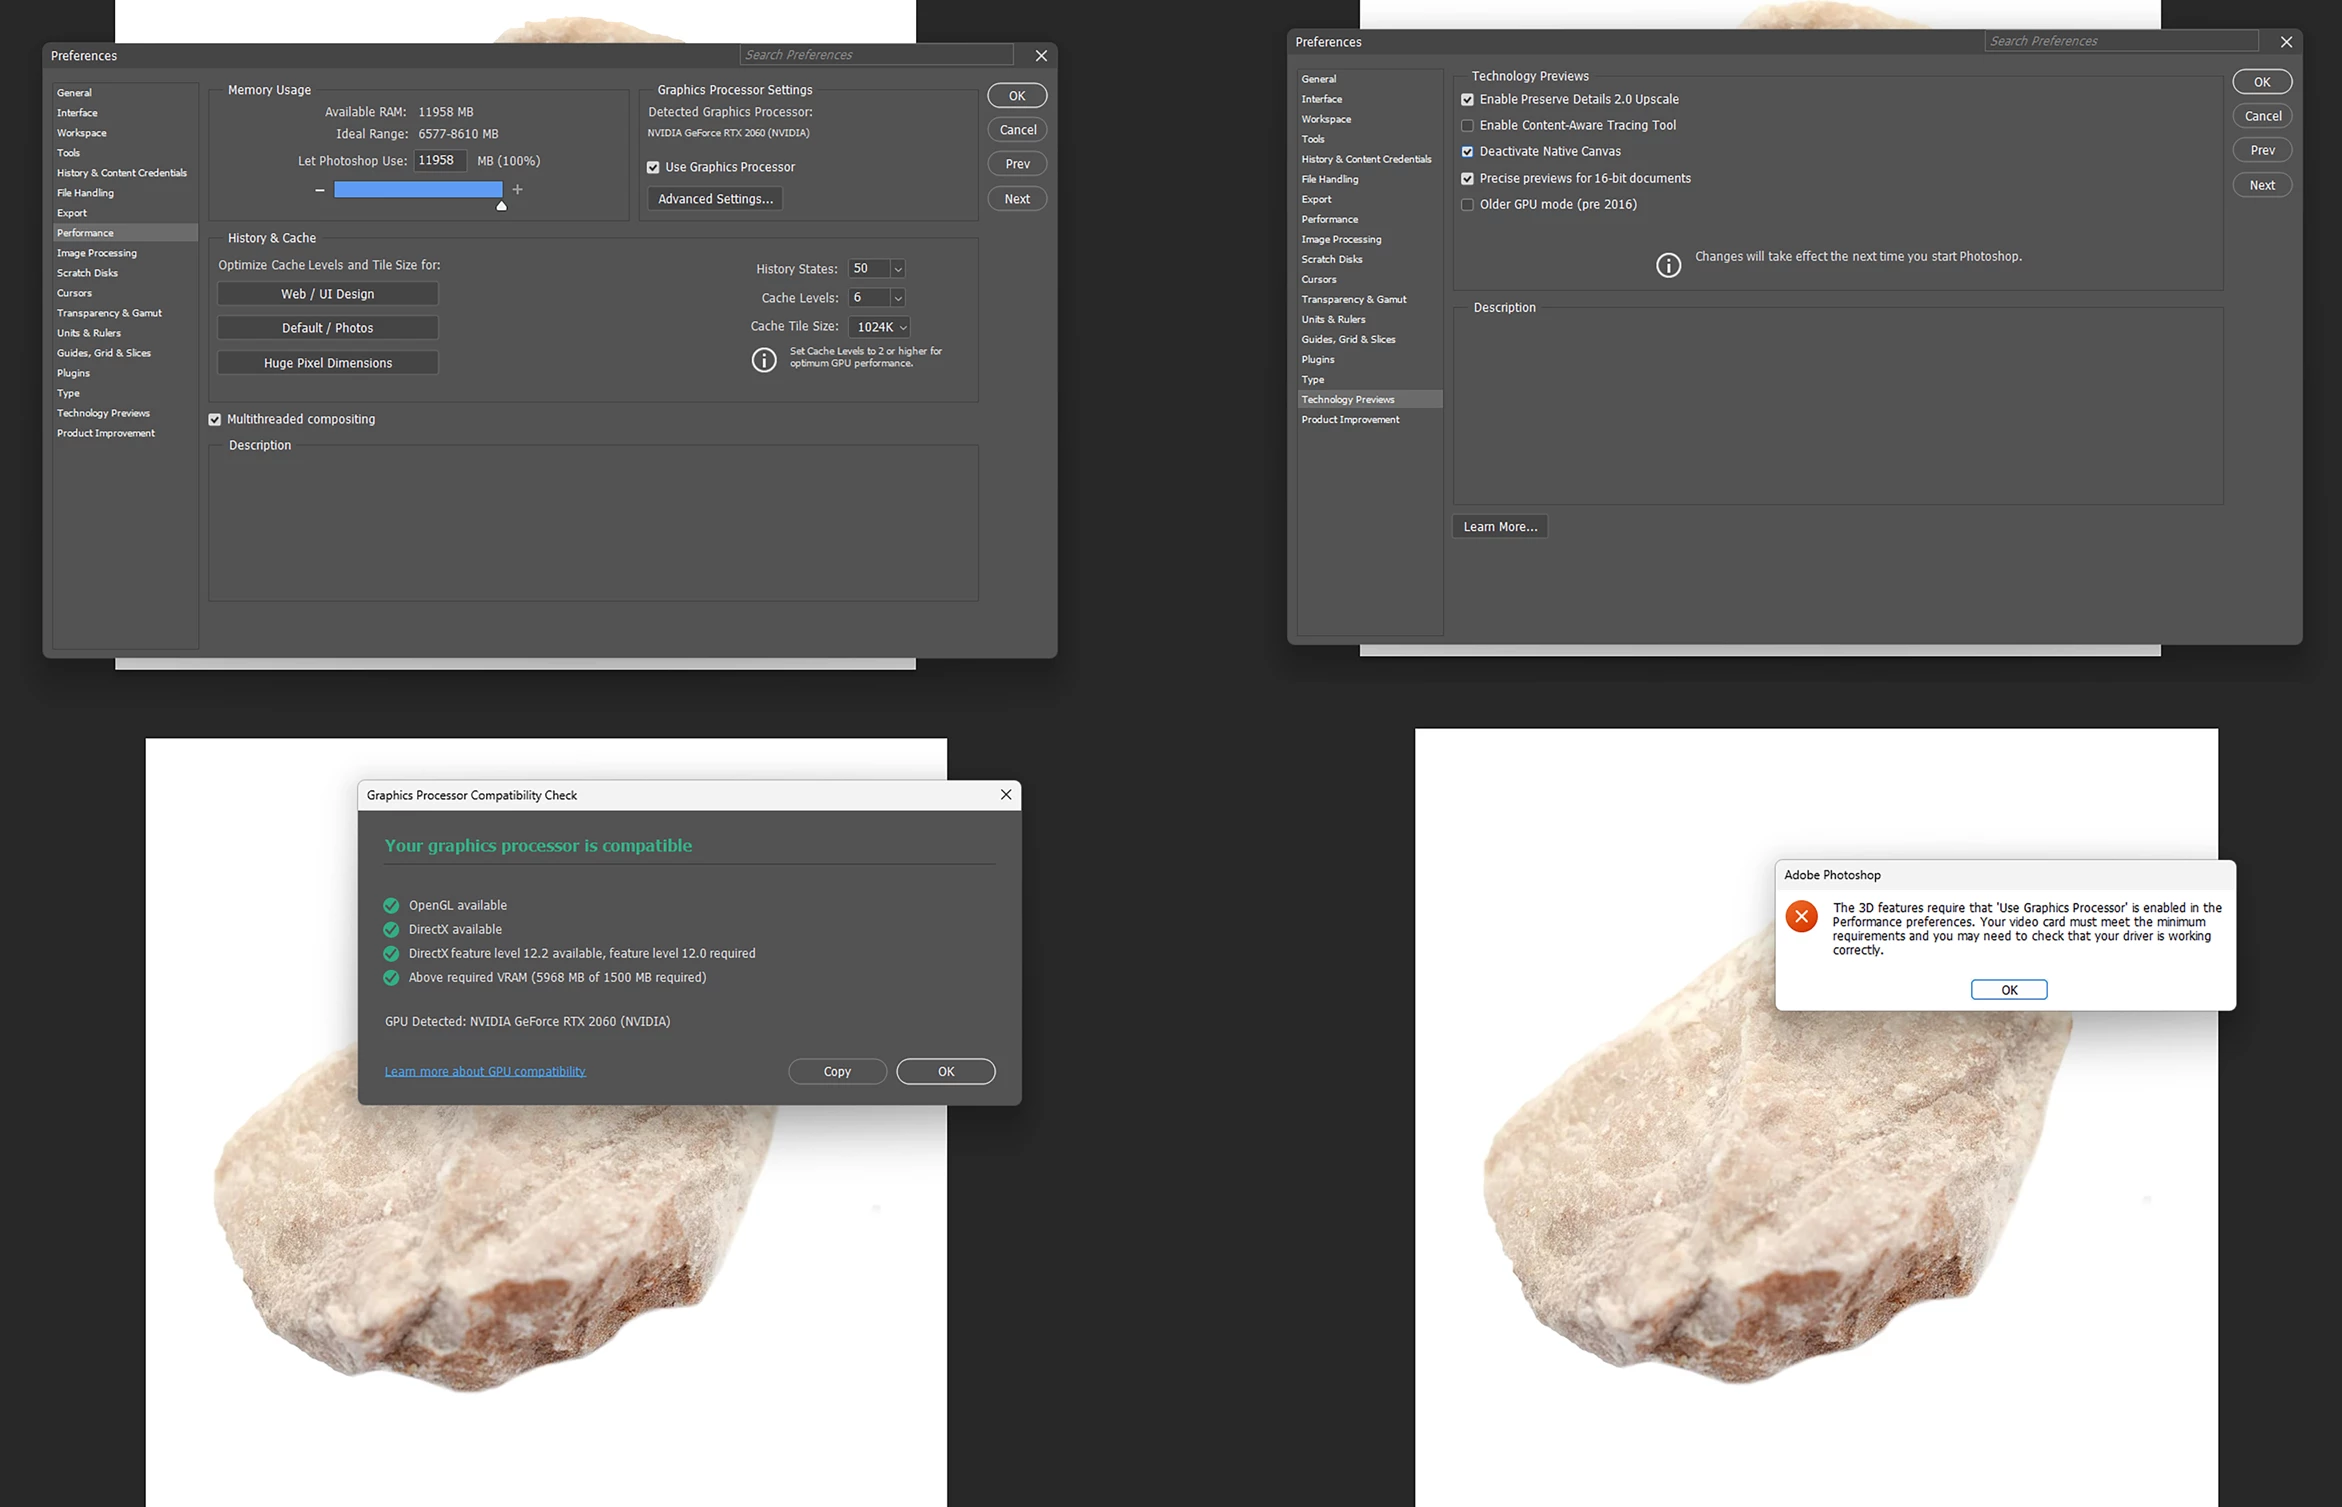2342x1507 pixels.
Task: Enable Older GPU mode (pre 2016)
Action: 1467,205
